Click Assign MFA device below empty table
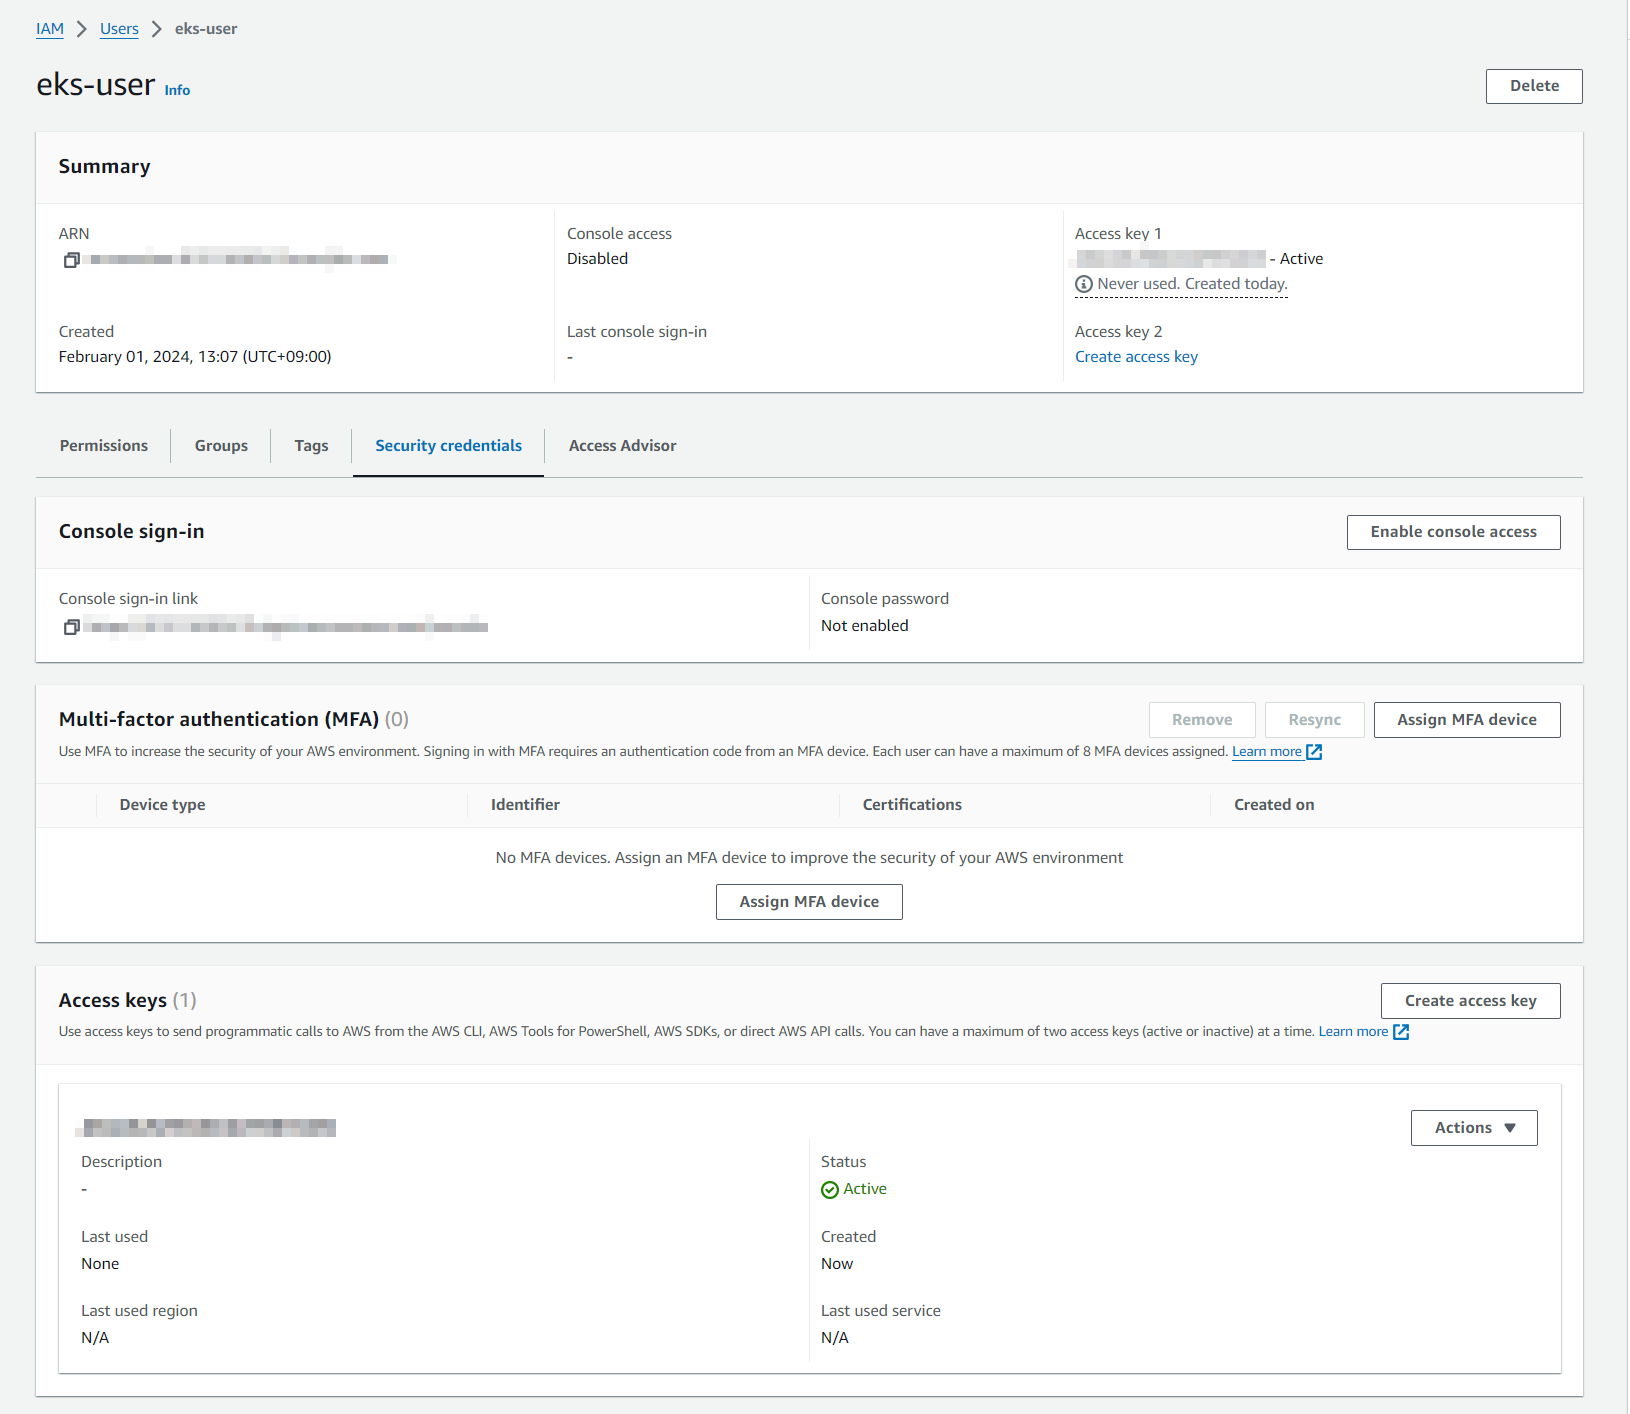Image resolution: width=1630 pixels, height=1414 pixels. click(809, 902)
